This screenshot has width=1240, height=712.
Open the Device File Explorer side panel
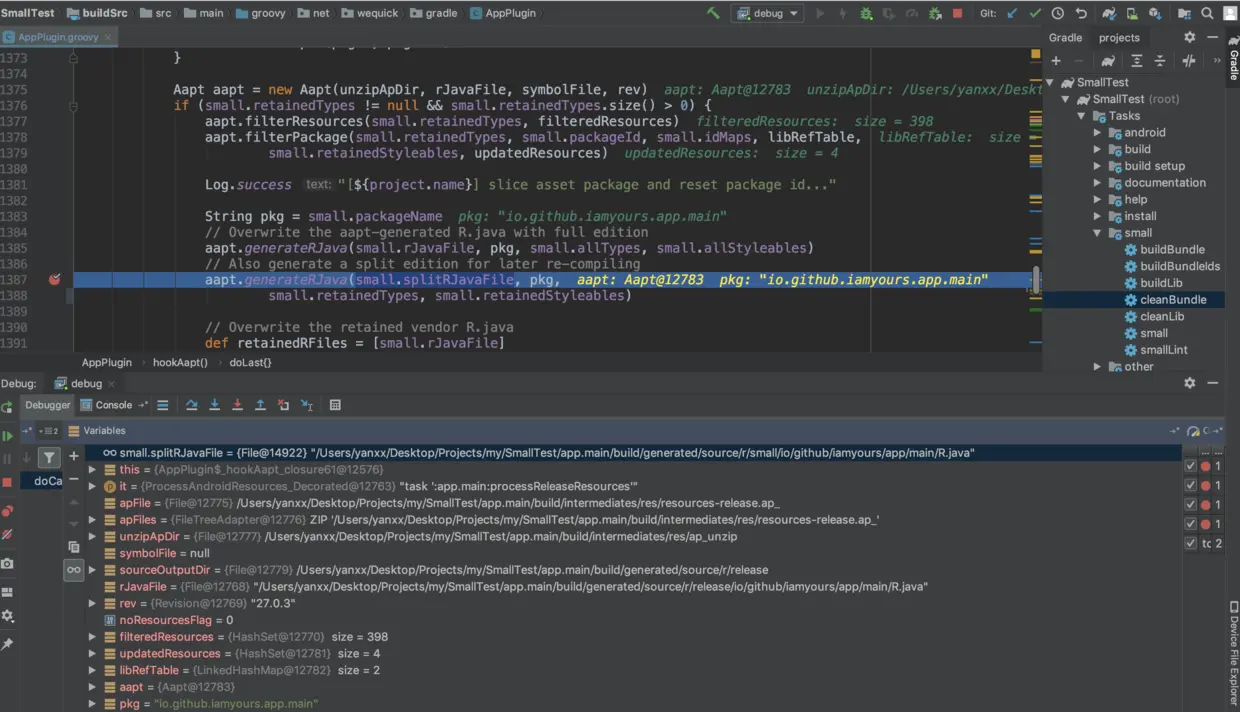1233,650
